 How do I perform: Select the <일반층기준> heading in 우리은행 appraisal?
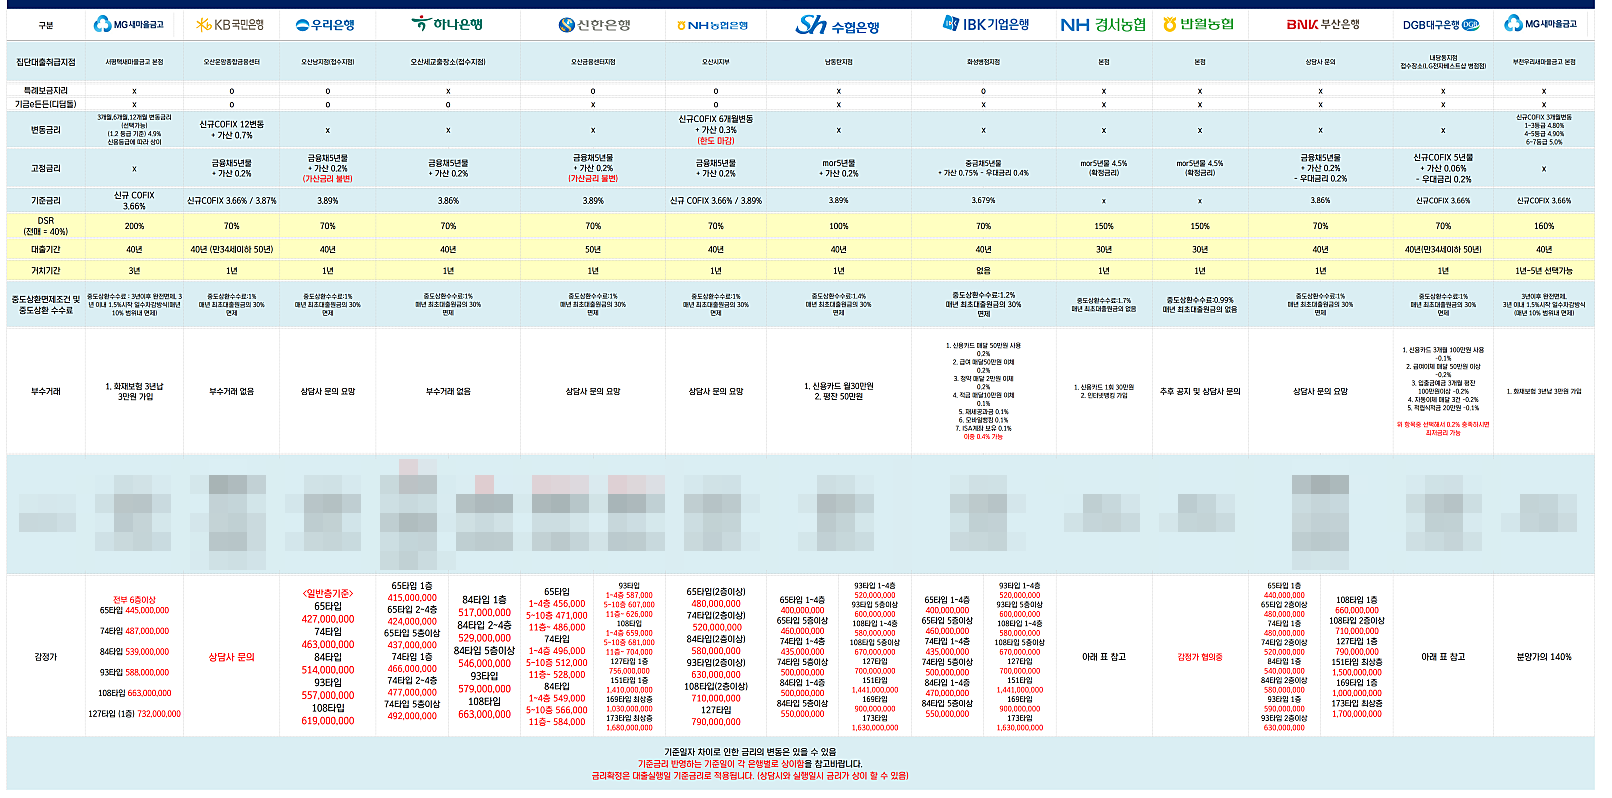[x=328, y=593]
